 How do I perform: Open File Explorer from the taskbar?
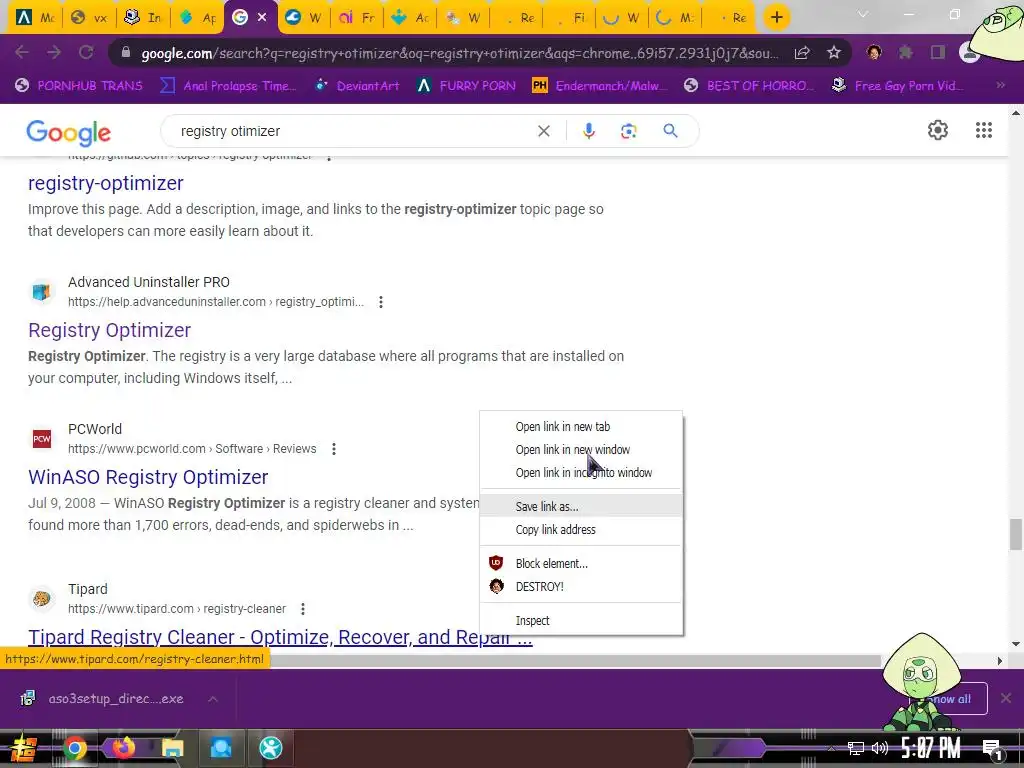(x=172, y=748)
